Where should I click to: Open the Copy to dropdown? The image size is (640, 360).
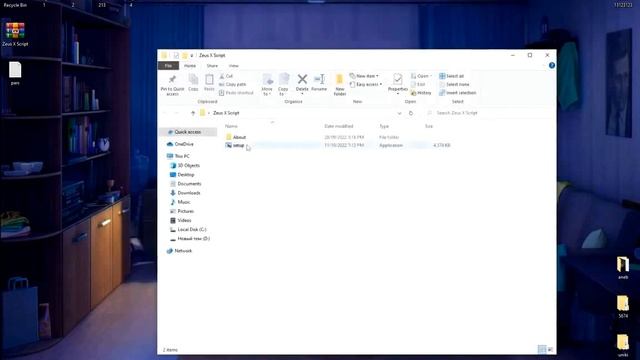[283, 85]
